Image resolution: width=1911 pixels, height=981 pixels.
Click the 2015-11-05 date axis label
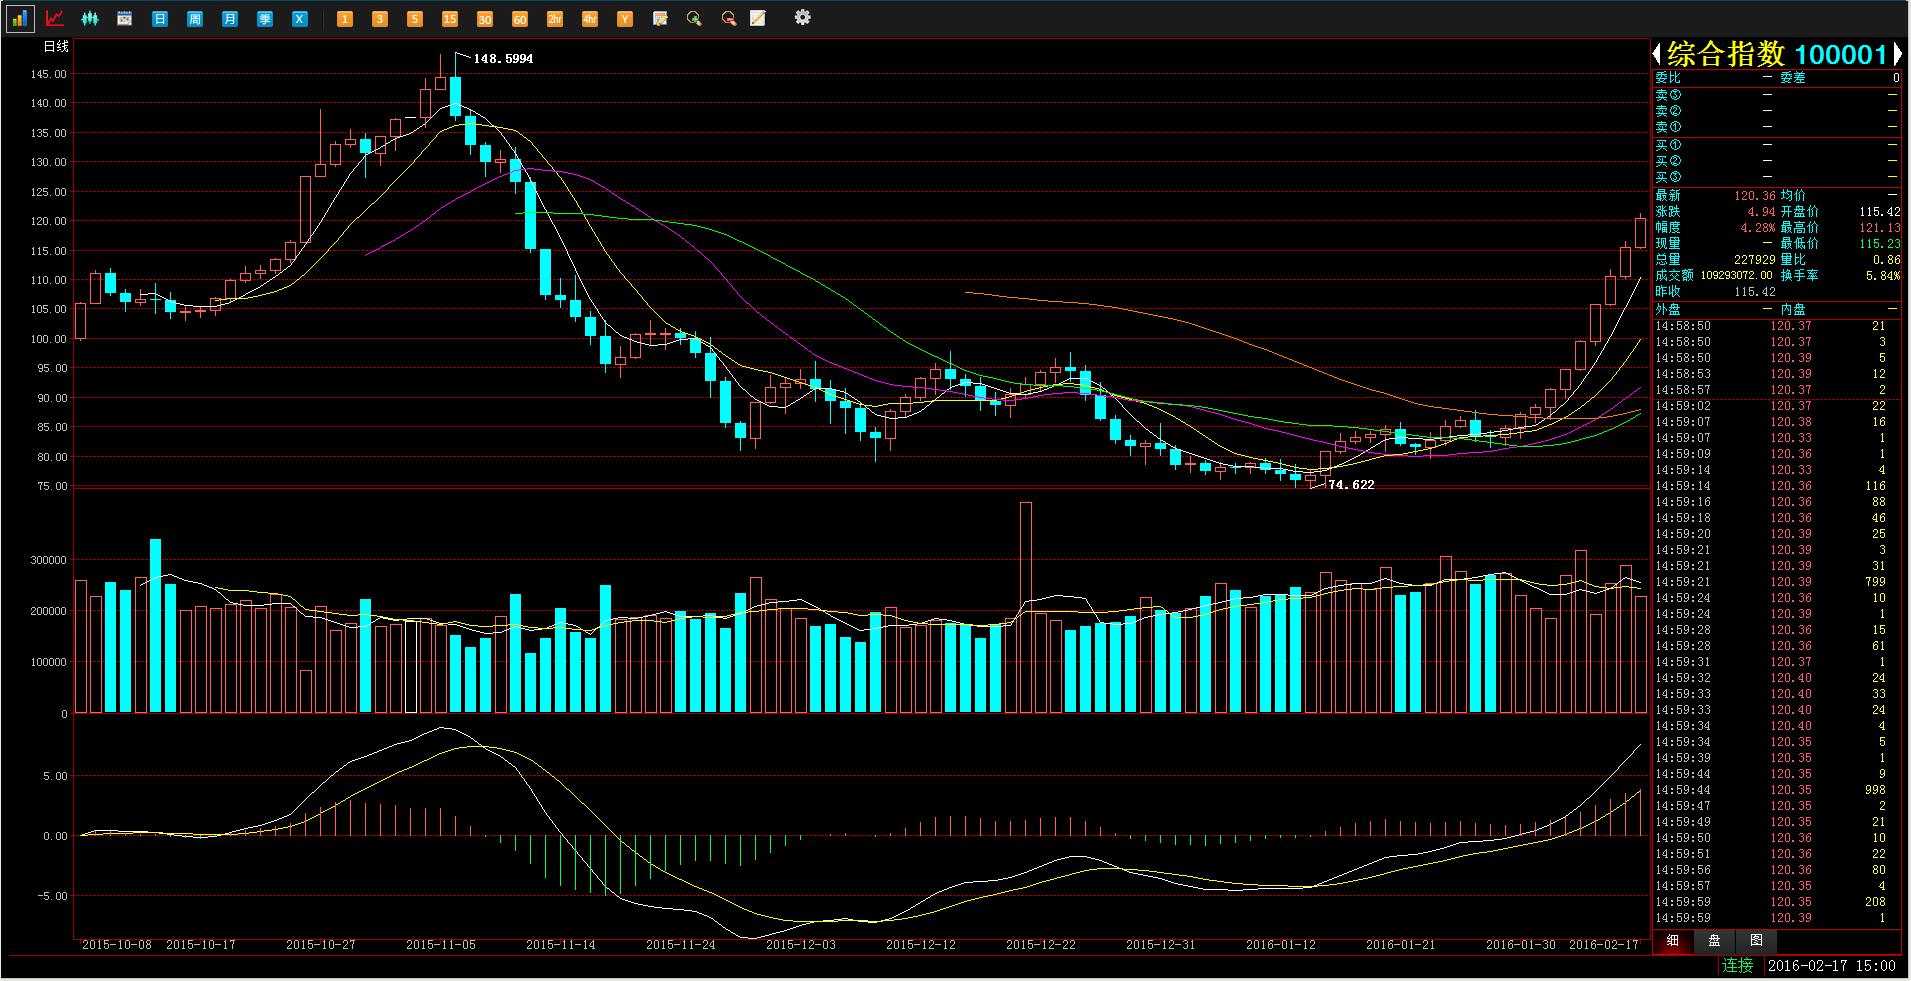[x=441, y=945]
